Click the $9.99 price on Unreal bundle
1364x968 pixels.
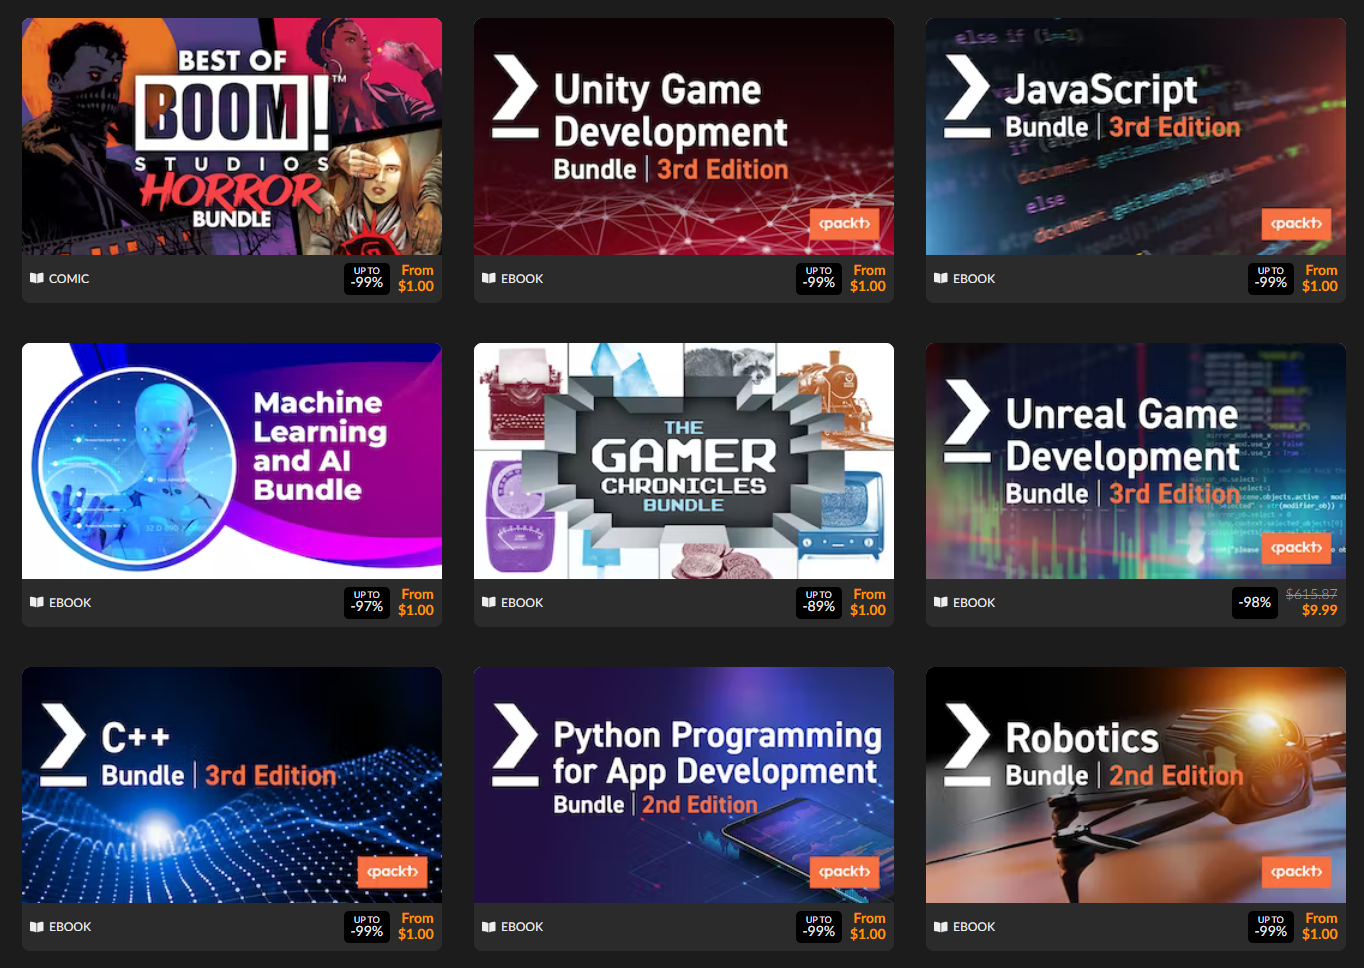tap(1320, 610)
